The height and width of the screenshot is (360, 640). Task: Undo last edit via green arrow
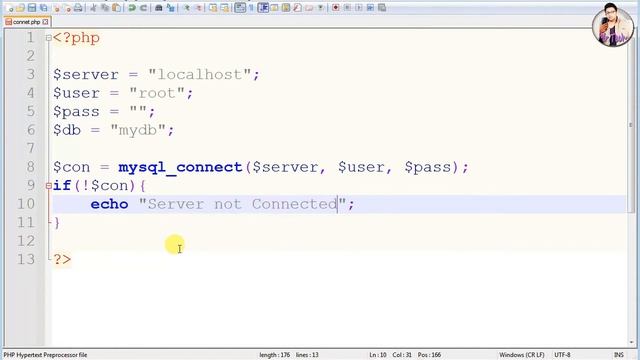(132, 8)
